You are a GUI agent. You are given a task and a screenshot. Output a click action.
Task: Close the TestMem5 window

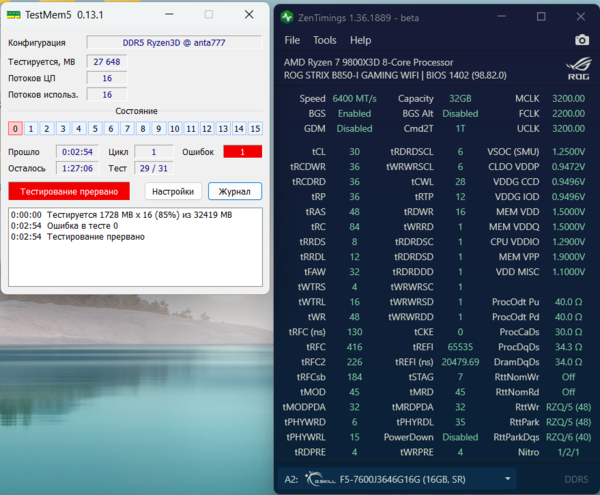(x=249, y=15)
